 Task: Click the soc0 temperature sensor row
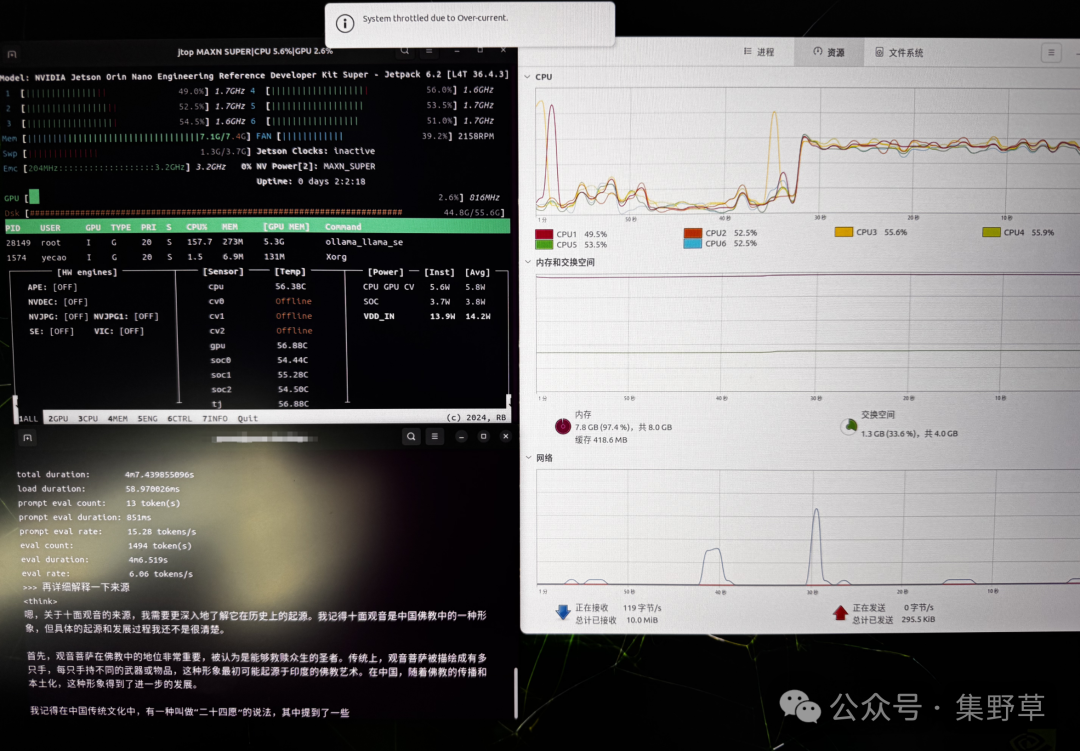[x=259, y=360]
